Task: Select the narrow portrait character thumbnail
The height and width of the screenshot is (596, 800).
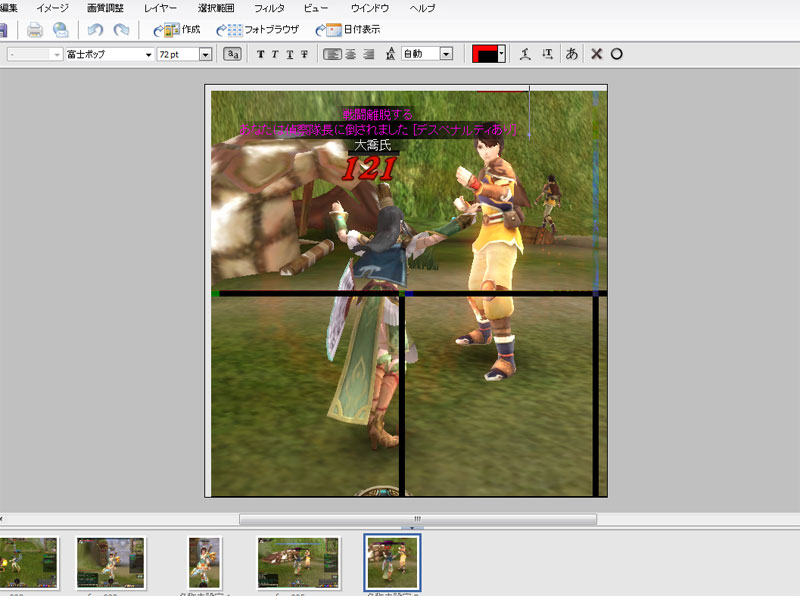Action: (x=204, y=563)
